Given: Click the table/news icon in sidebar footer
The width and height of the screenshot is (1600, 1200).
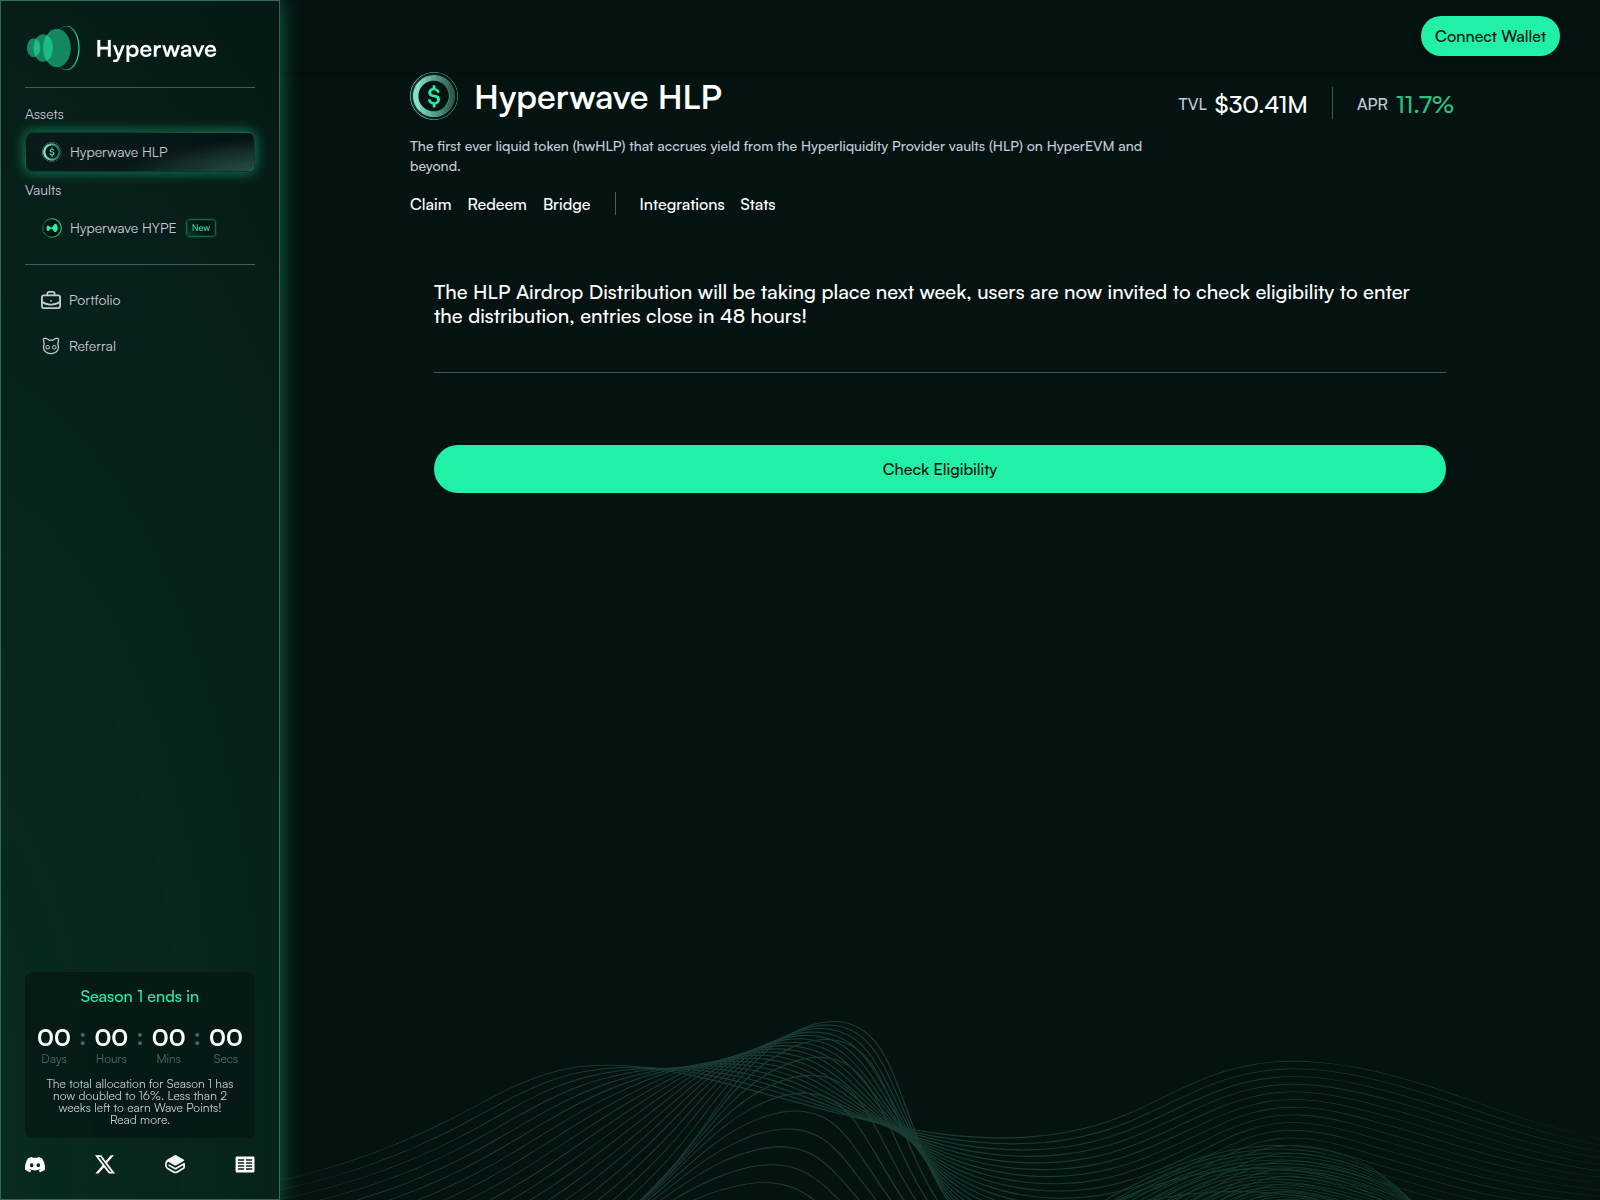Looking at the screenshot, I should point(245,1165).
